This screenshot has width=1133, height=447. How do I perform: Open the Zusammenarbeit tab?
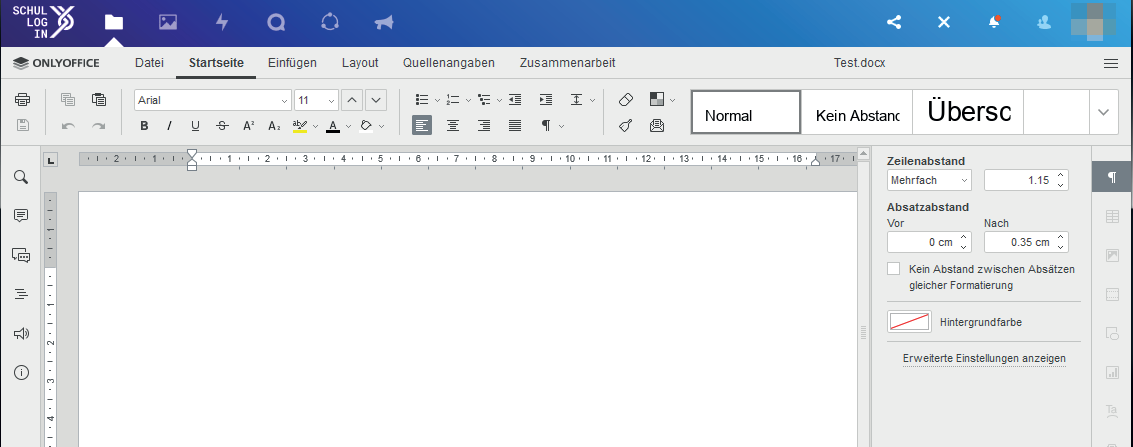567,63
